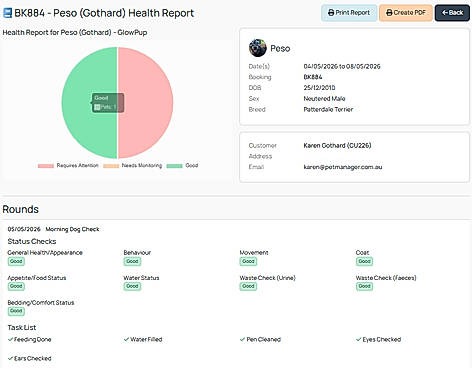
Task: Select the Good badge under Appetite/Food Status
Action: click(16, 286)
